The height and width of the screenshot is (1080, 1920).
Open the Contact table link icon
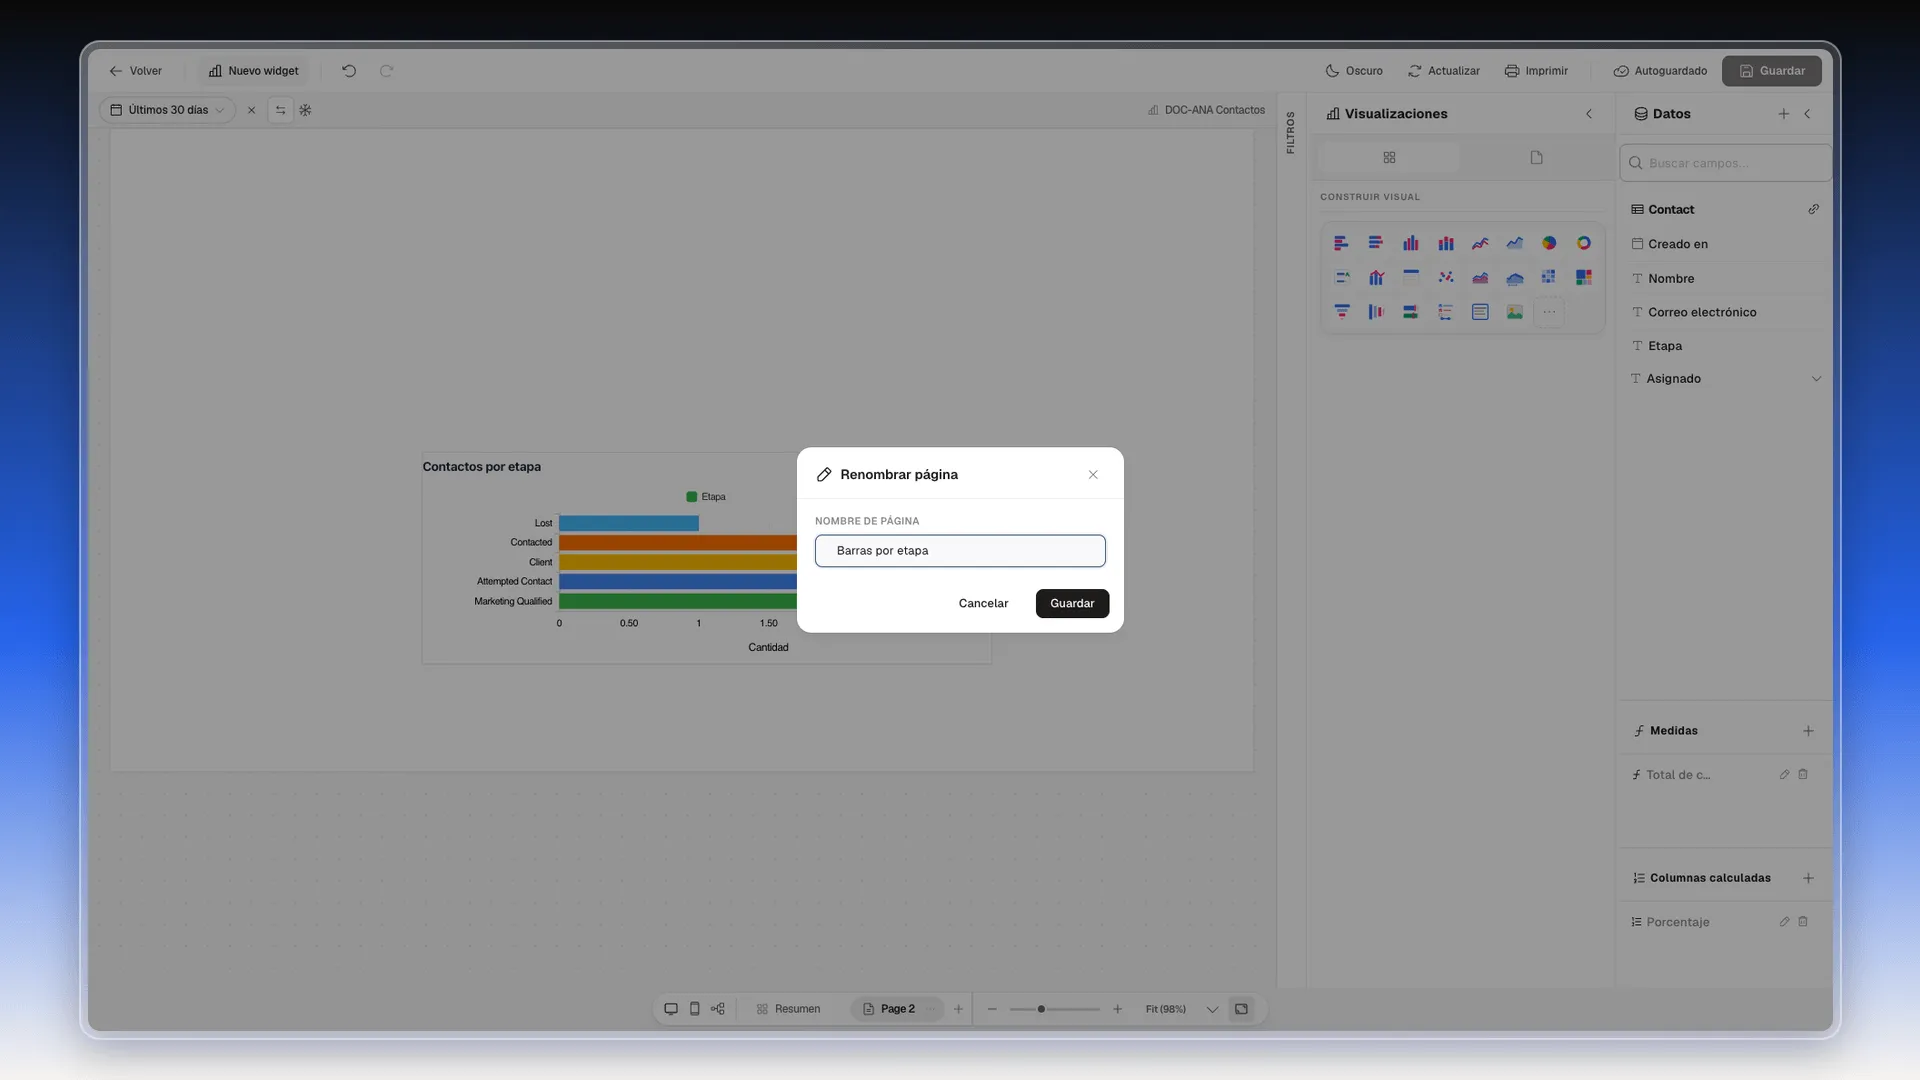[1814, 210]
